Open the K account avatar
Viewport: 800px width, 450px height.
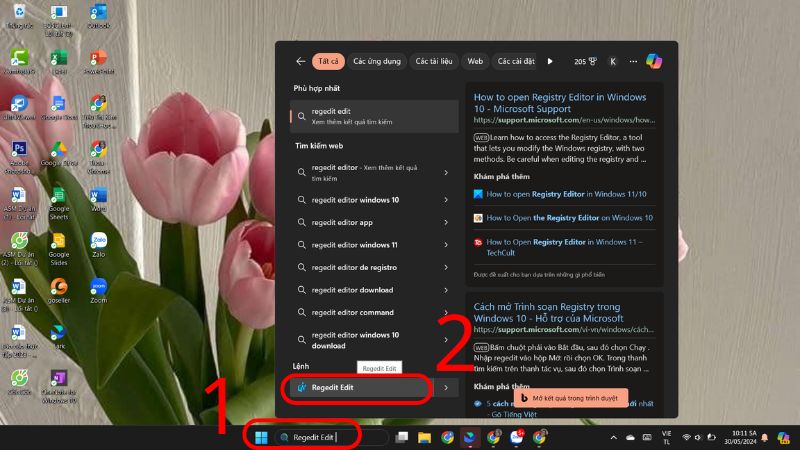613,61
